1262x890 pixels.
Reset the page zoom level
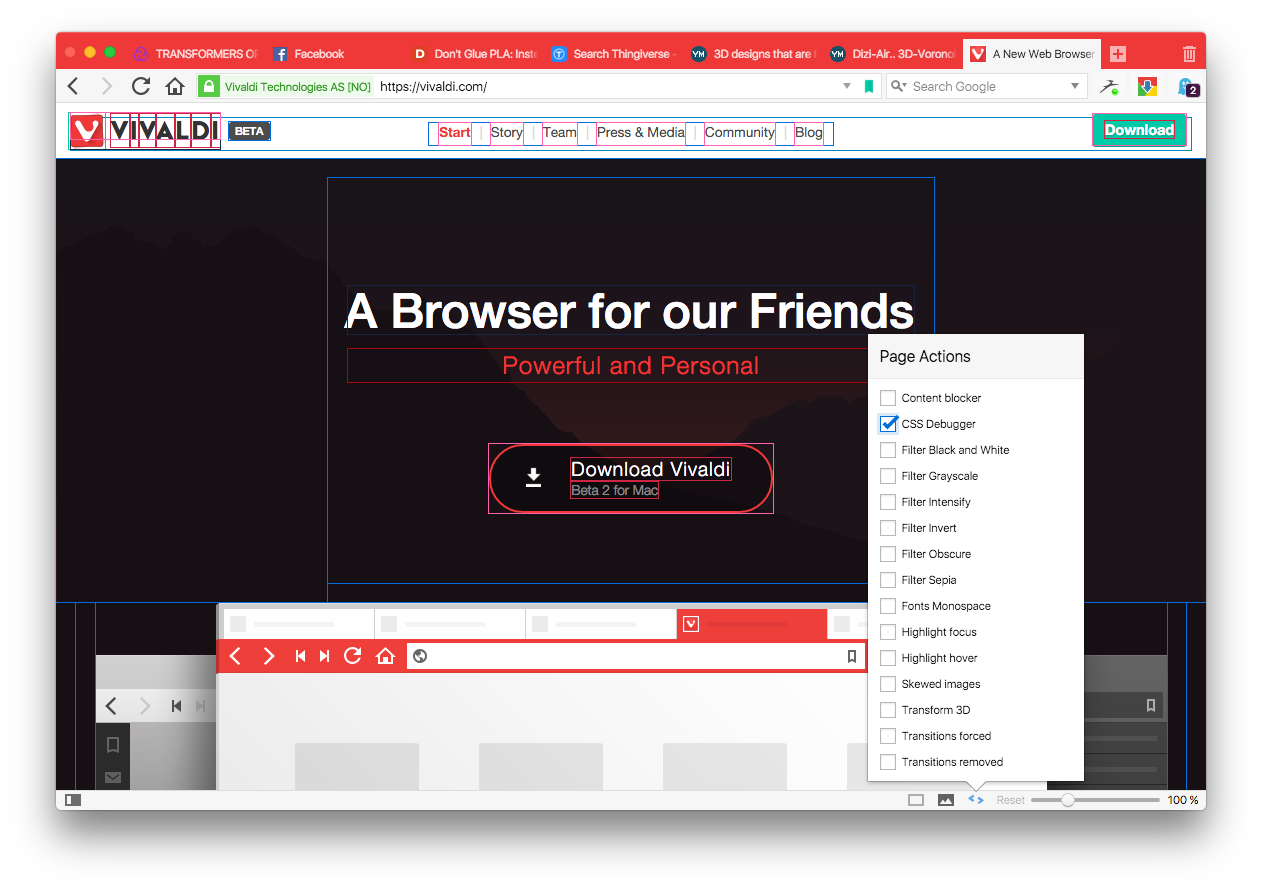point(1010,800)
